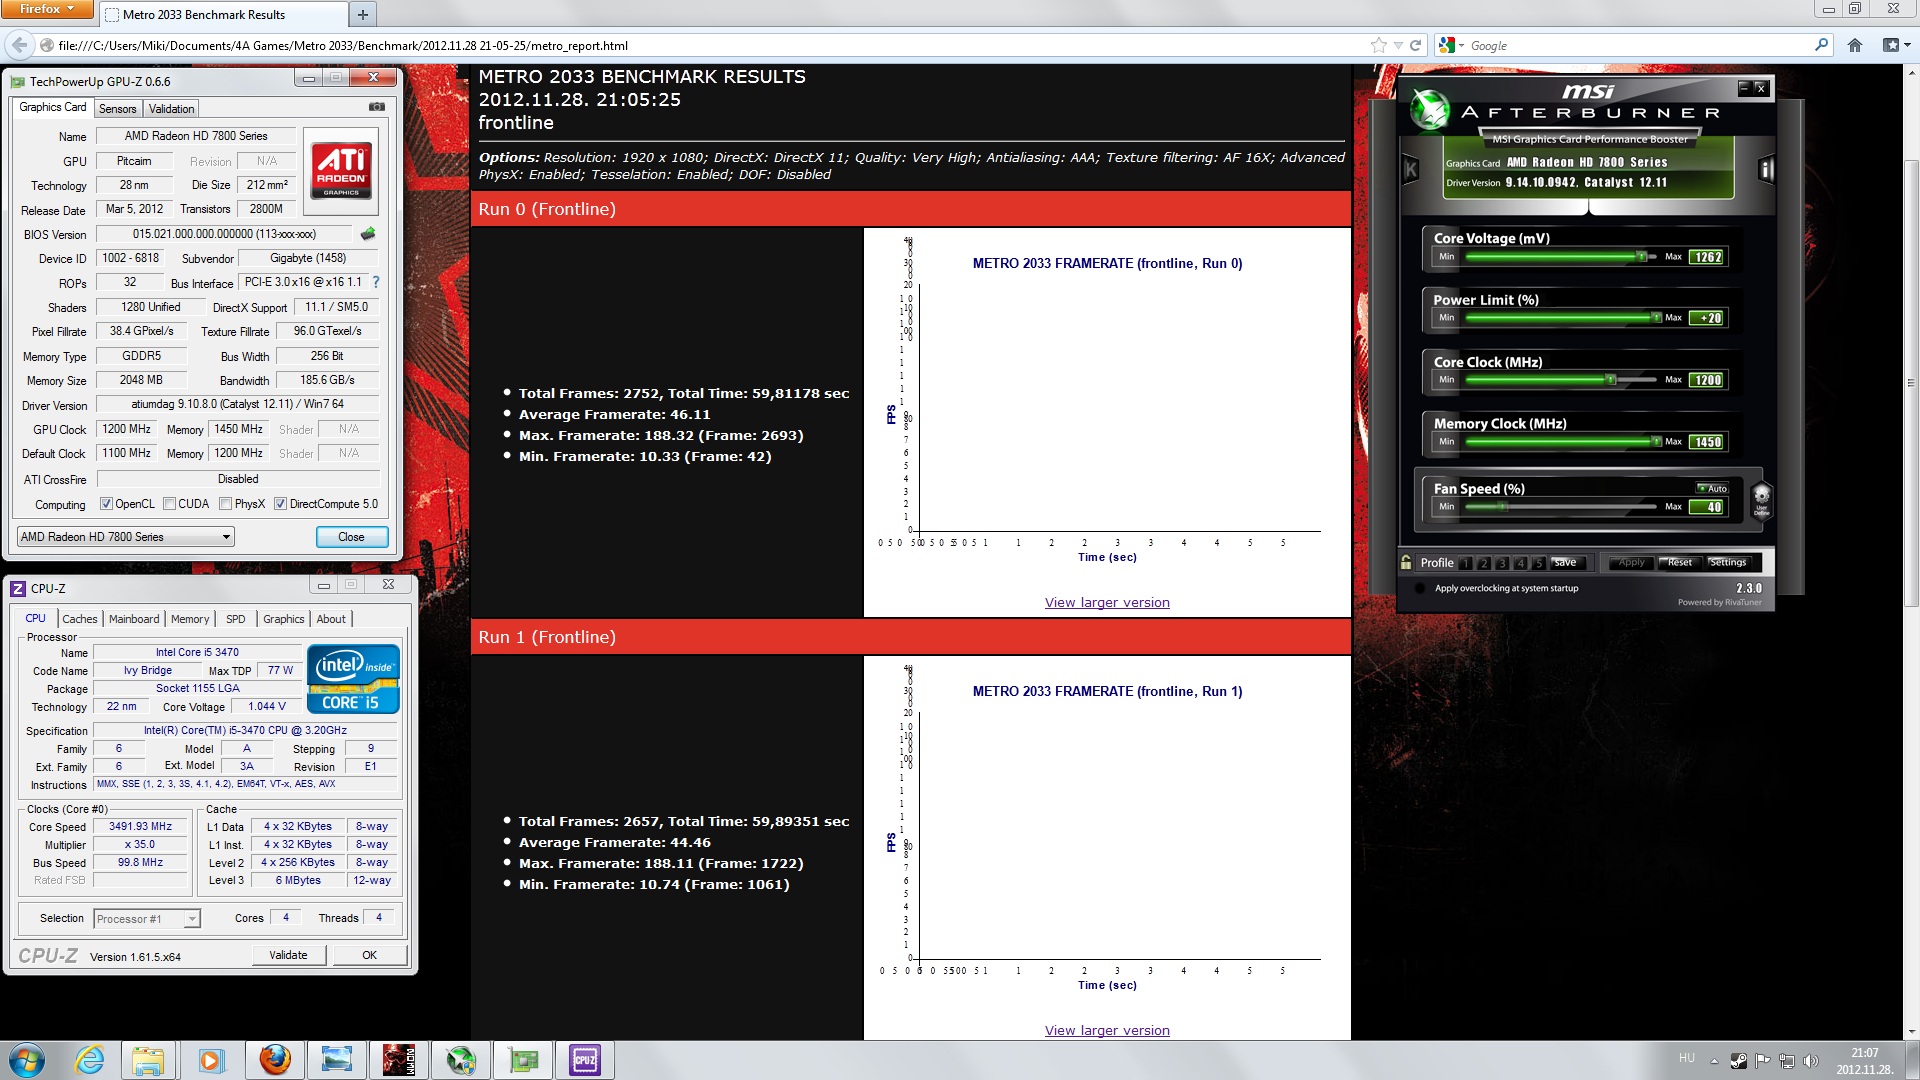The image size is (1920, 1080).
Task: Click the Afterburner Kombustor K icon
Action: click(x=1411, y=169)
